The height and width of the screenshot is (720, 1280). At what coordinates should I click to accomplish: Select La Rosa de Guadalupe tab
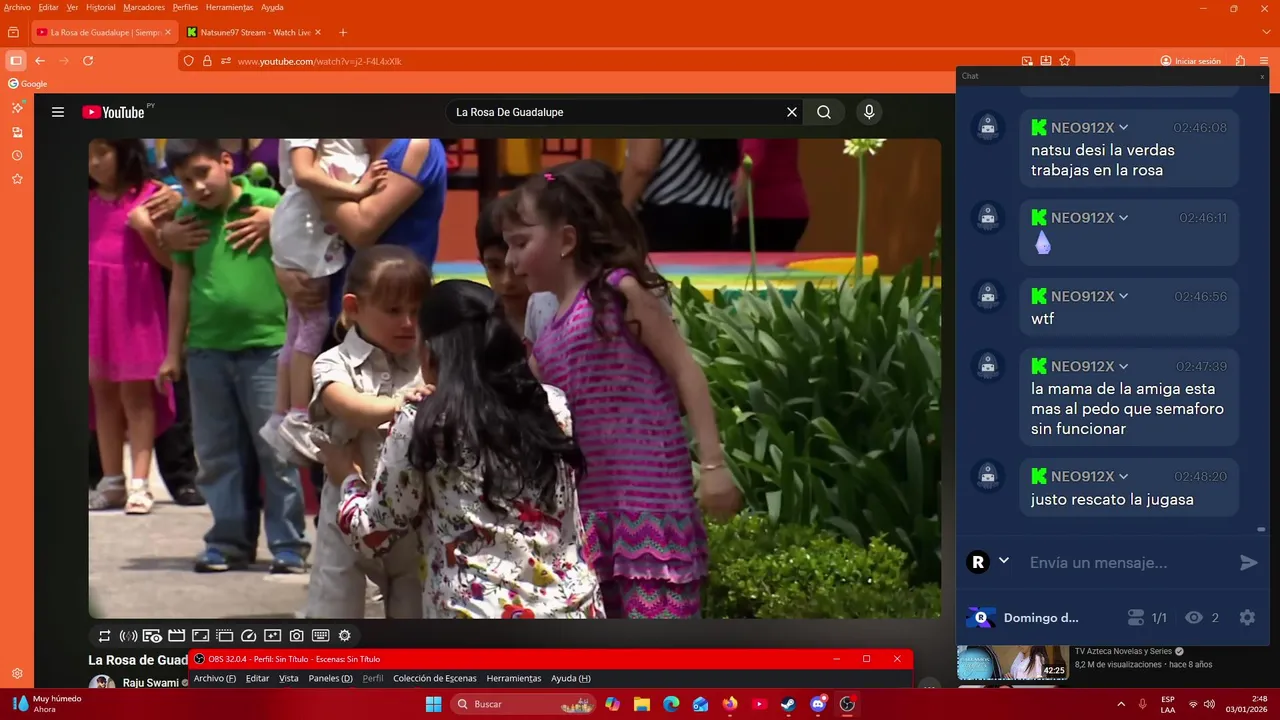[x=104, y=32]
